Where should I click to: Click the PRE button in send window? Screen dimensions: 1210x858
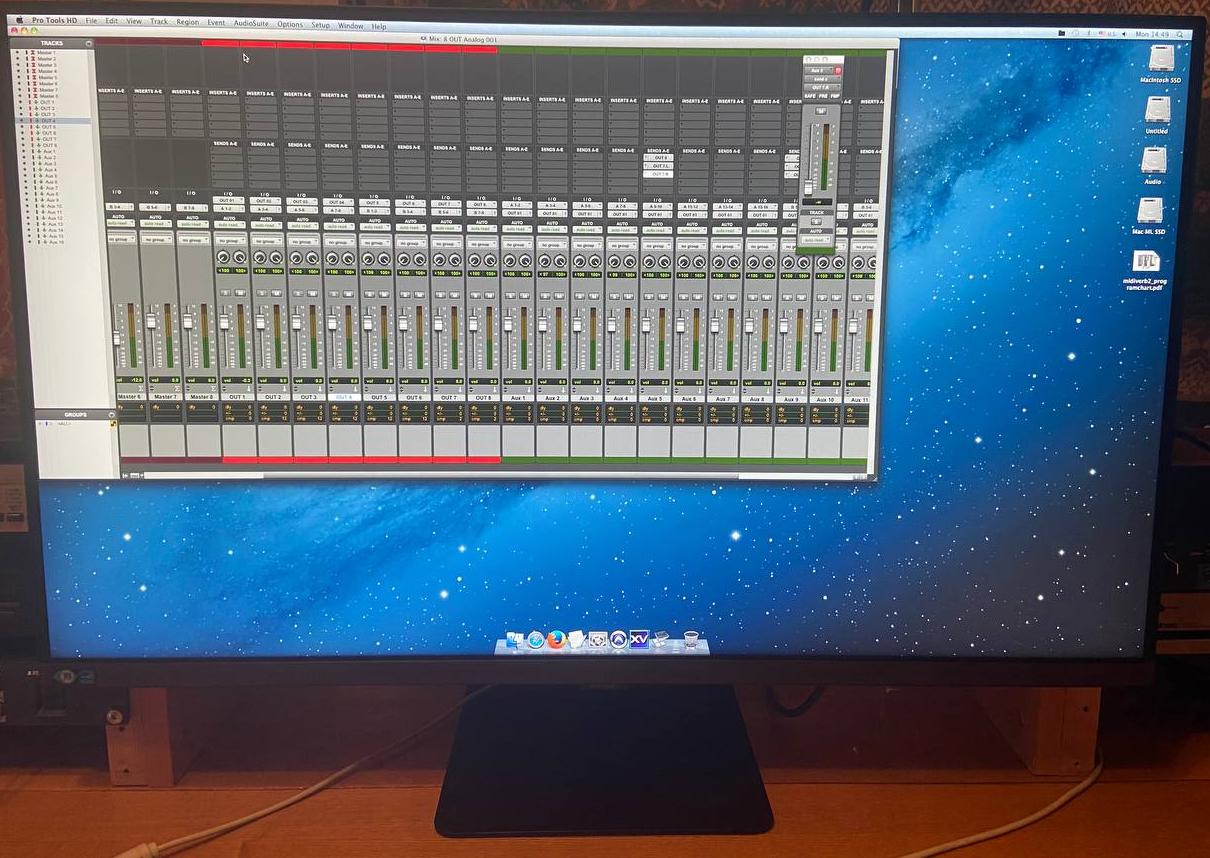(822, 96)
